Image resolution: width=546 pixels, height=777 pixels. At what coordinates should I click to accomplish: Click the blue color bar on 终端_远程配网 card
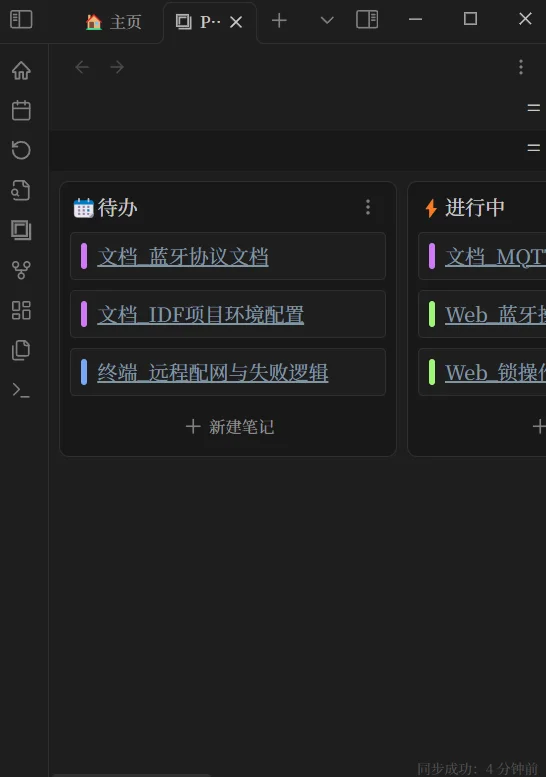click(84, 372)
